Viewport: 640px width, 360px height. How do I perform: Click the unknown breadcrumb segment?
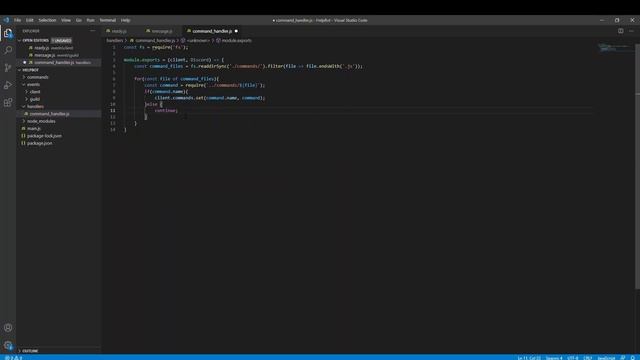point(196,40)
